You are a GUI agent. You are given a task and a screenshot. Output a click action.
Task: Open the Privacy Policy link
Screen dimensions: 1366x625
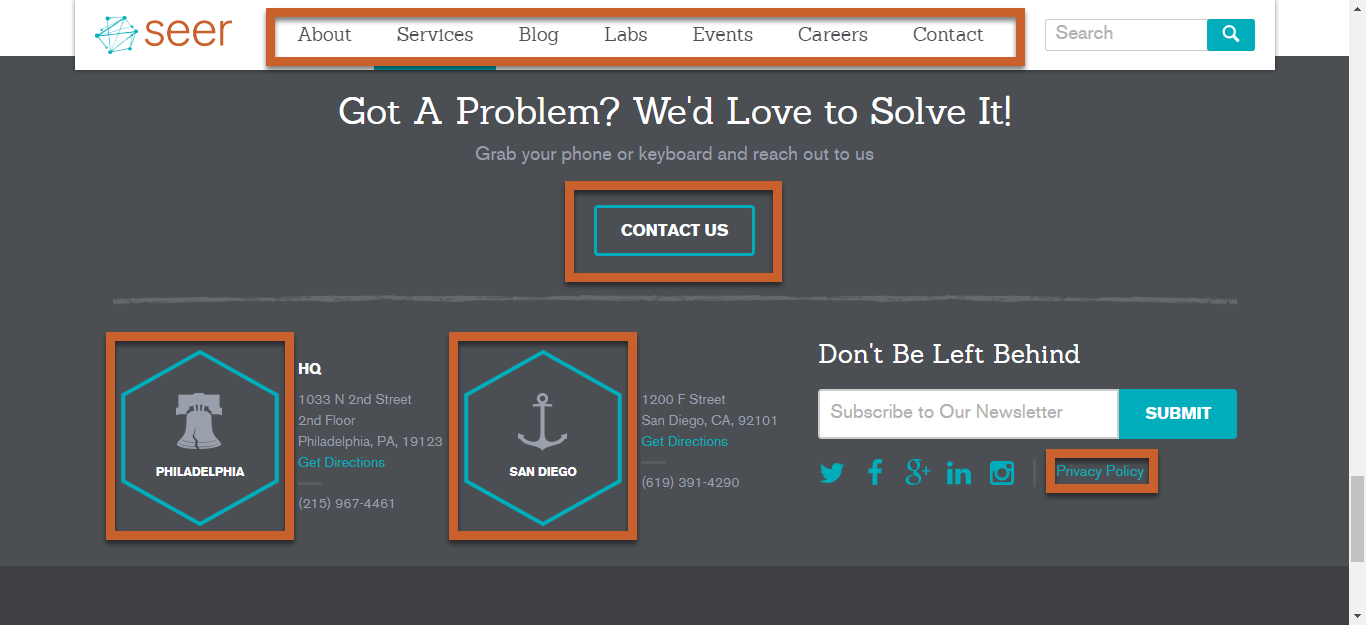click(1099, 471)
